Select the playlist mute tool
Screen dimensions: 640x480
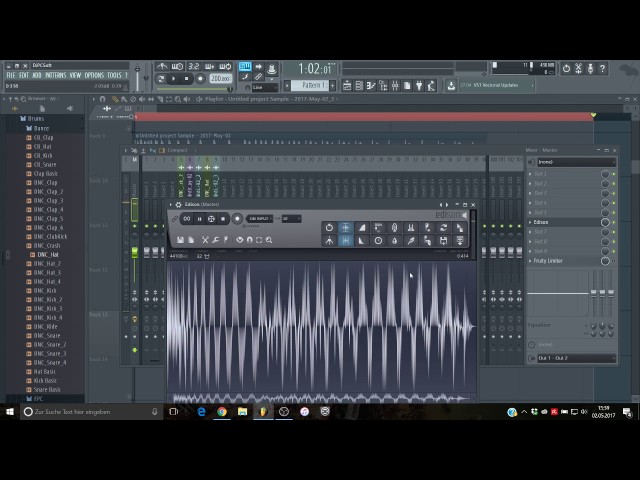[x=142, y=99]
